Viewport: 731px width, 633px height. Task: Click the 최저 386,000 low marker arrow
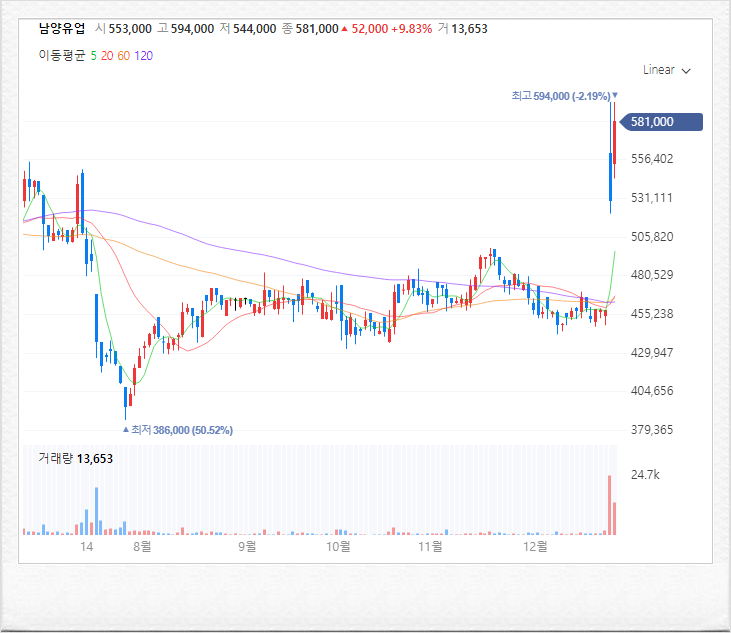click(x=125, y=430)
